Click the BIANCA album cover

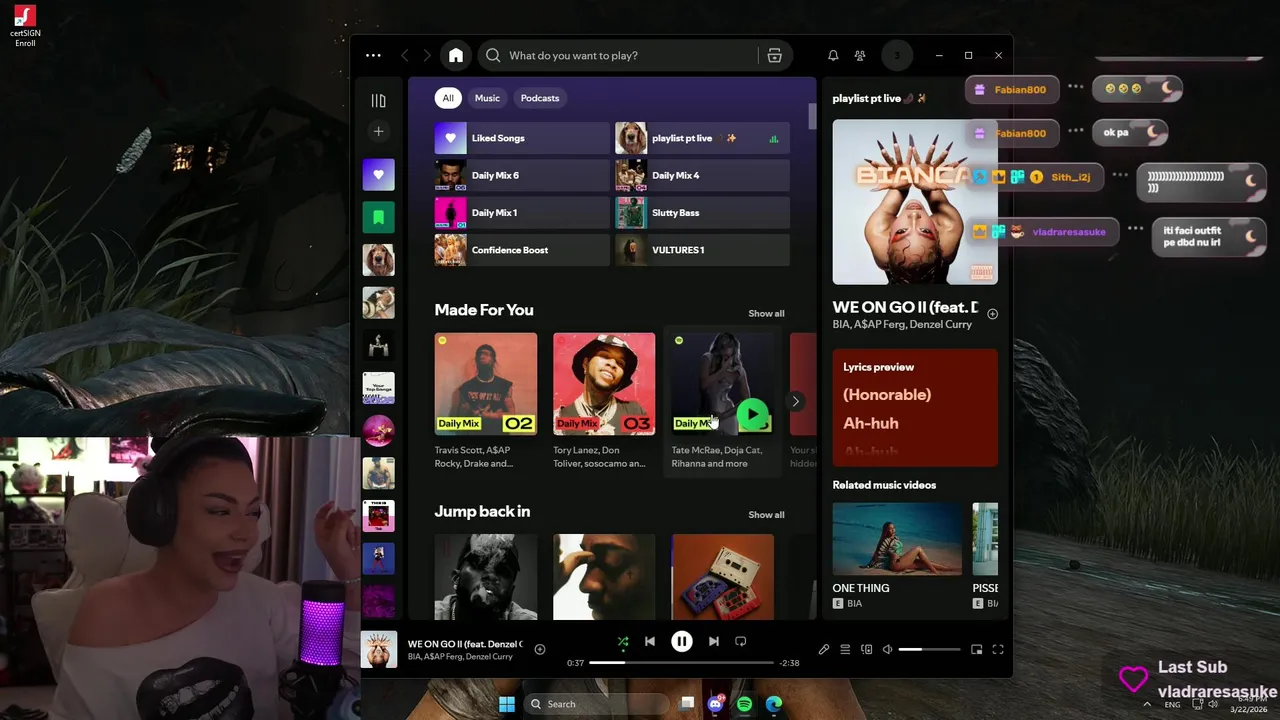coord(915,202)
